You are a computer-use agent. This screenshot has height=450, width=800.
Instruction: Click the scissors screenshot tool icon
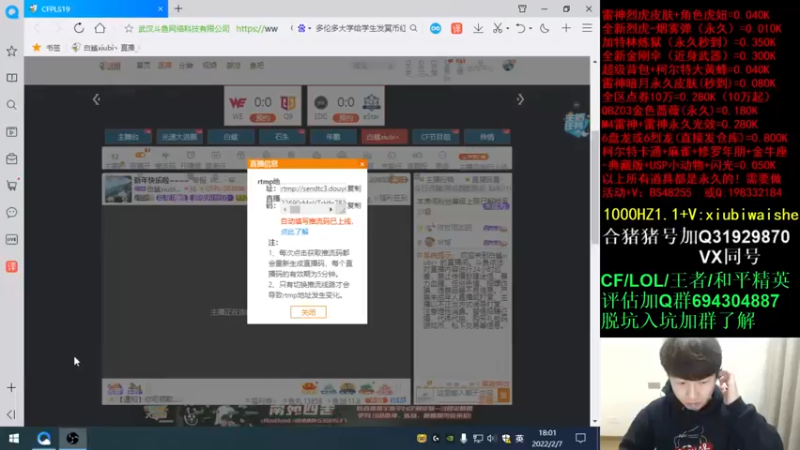pos(497,29)
